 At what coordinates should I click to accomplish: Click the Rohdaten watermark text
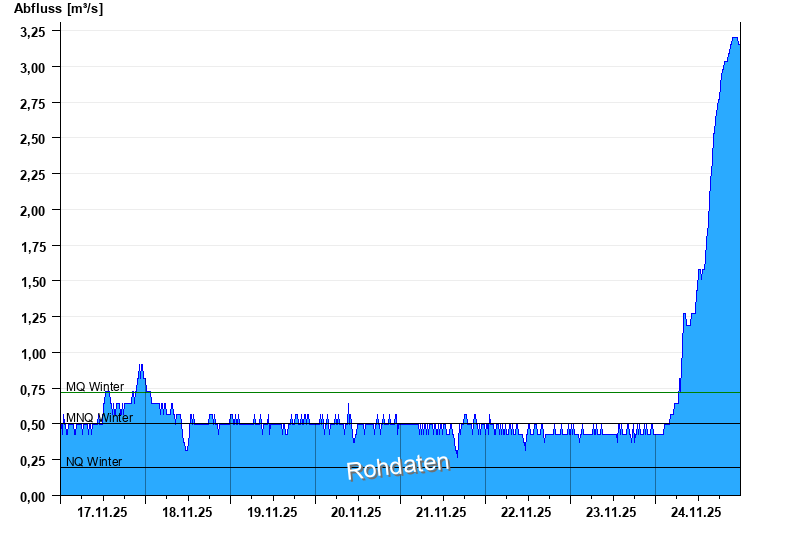(x=398, y=467)
